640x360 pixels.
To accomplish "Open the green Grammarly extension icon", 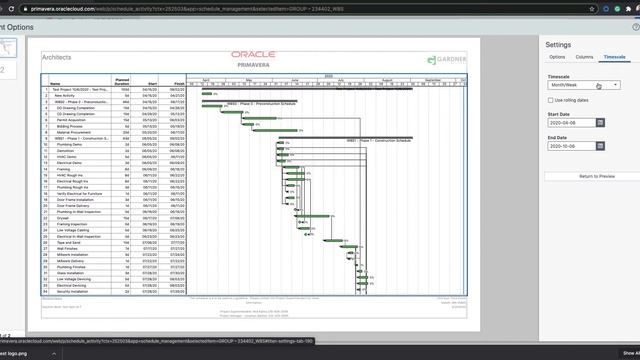I will [x=617, y=9].
